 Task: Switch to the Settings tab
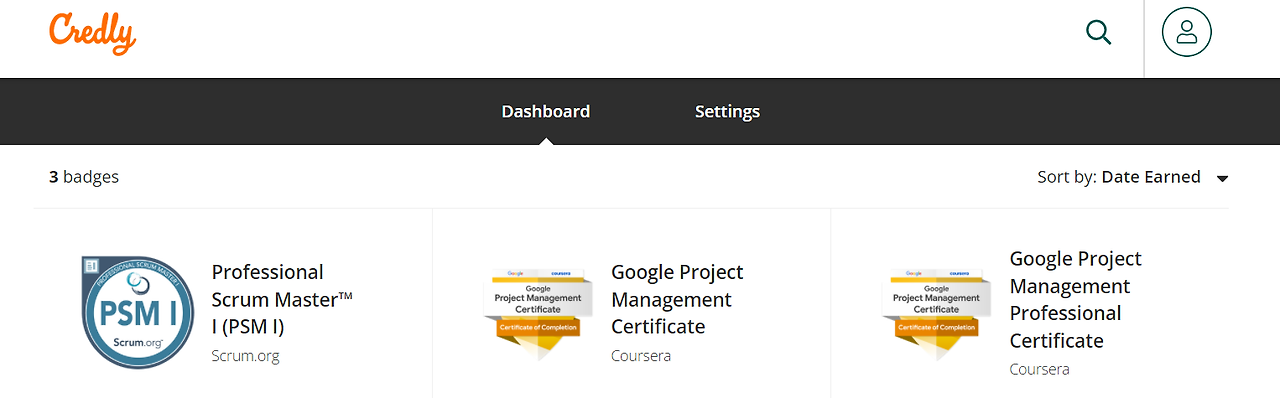(x=727, y=111)
